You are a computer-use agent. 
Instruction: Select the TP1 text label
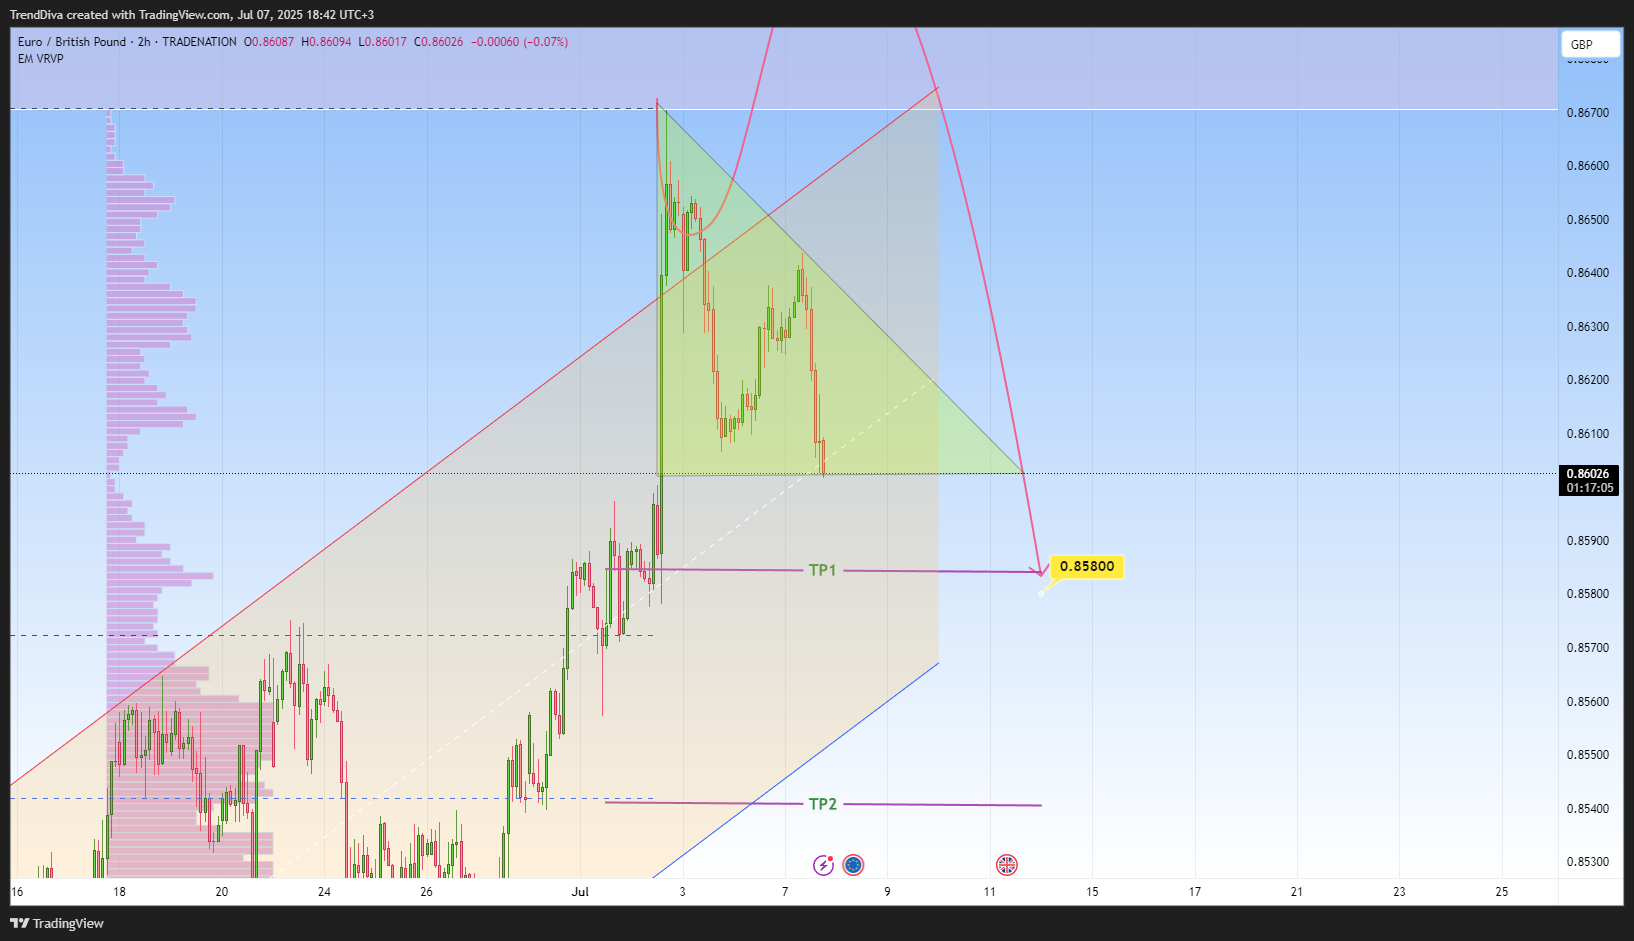click(822, 570)
